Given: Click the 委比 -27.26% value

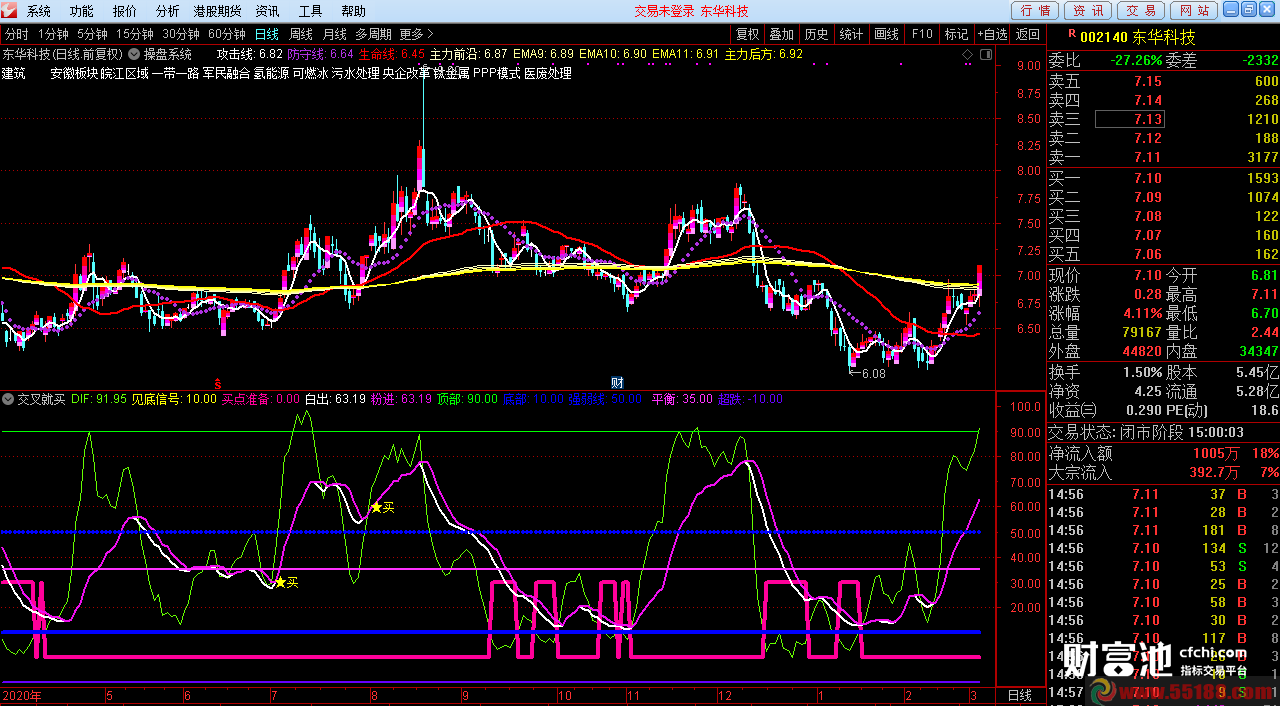Looking at the screenshot, I should 1135,60.
